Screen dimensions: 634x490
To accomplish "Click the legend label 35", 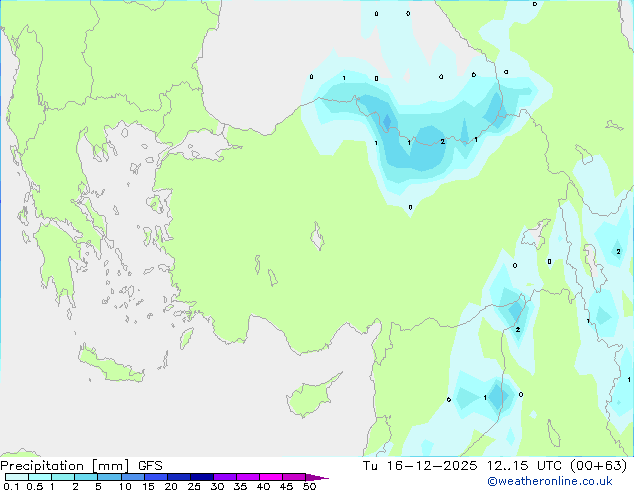I will pyautogui.click(x=240, y=486).
